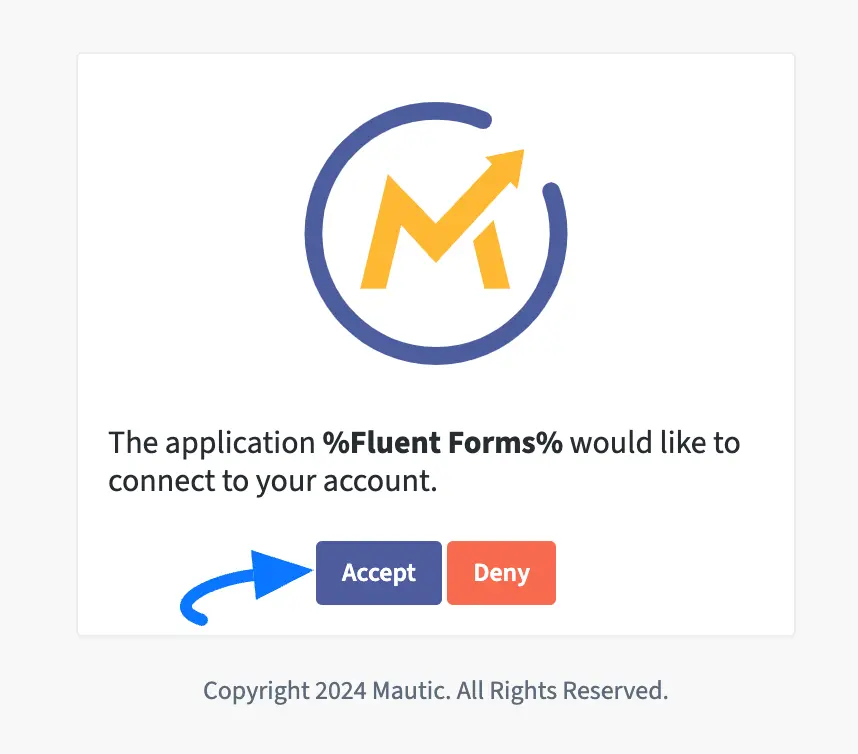Click the word "Accept" label text

coord(378,573)
